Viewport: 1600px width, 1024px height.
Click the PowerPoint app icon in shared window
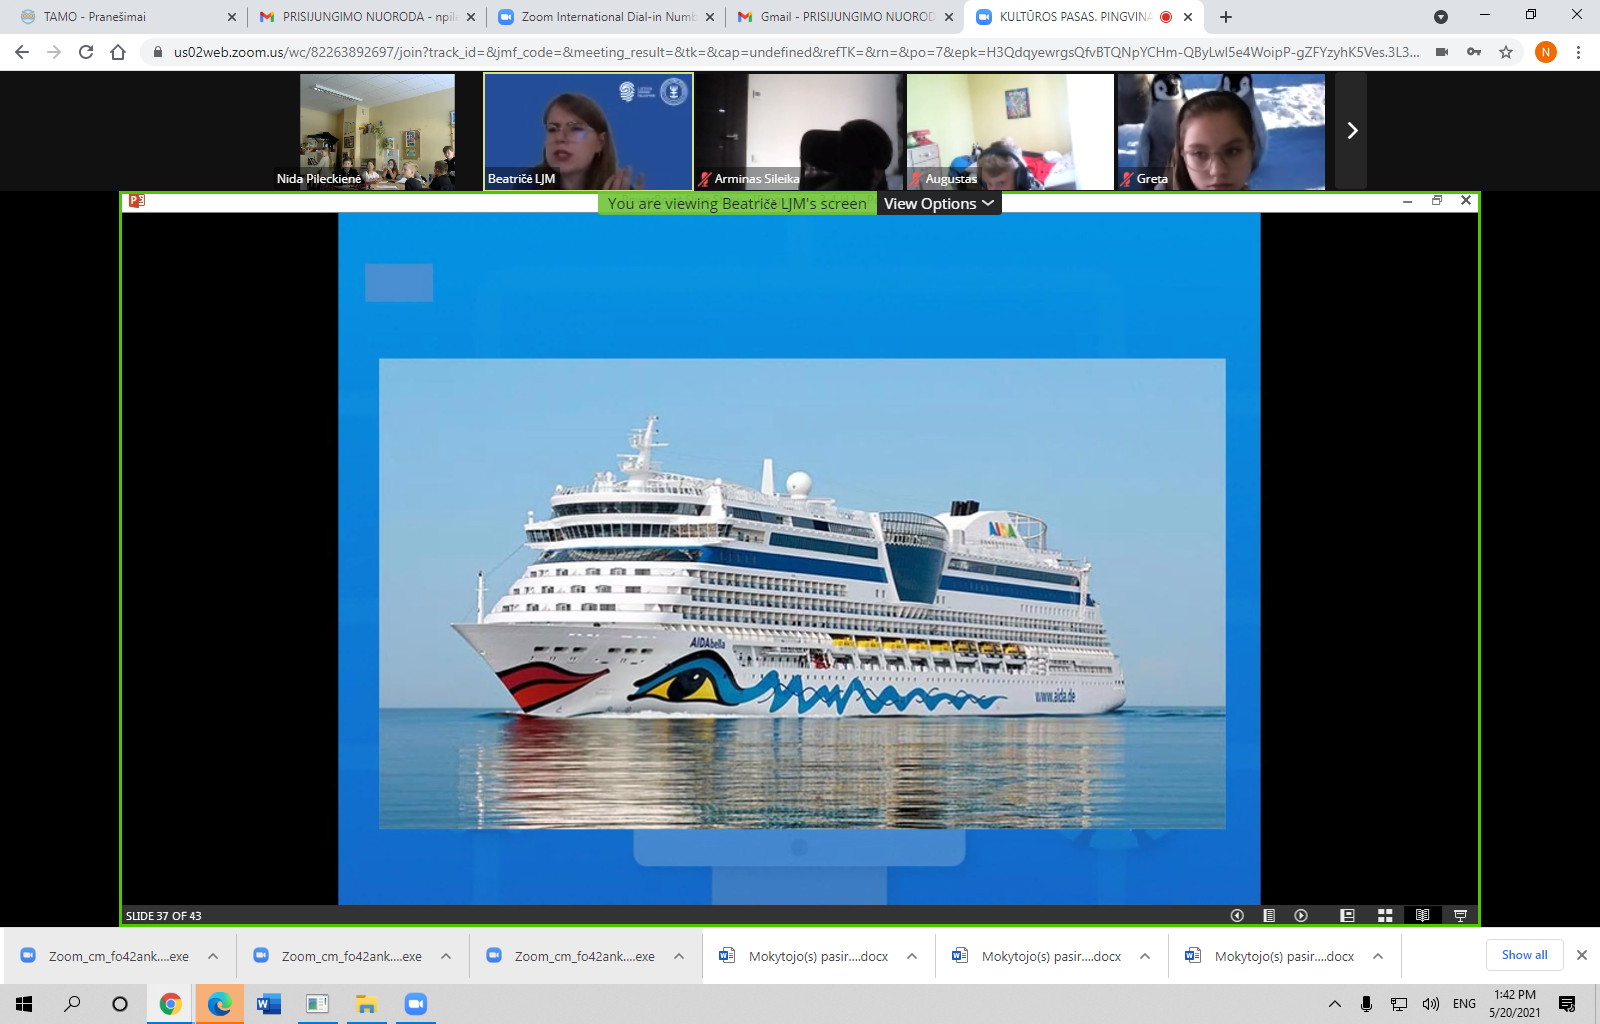[137, 201]
